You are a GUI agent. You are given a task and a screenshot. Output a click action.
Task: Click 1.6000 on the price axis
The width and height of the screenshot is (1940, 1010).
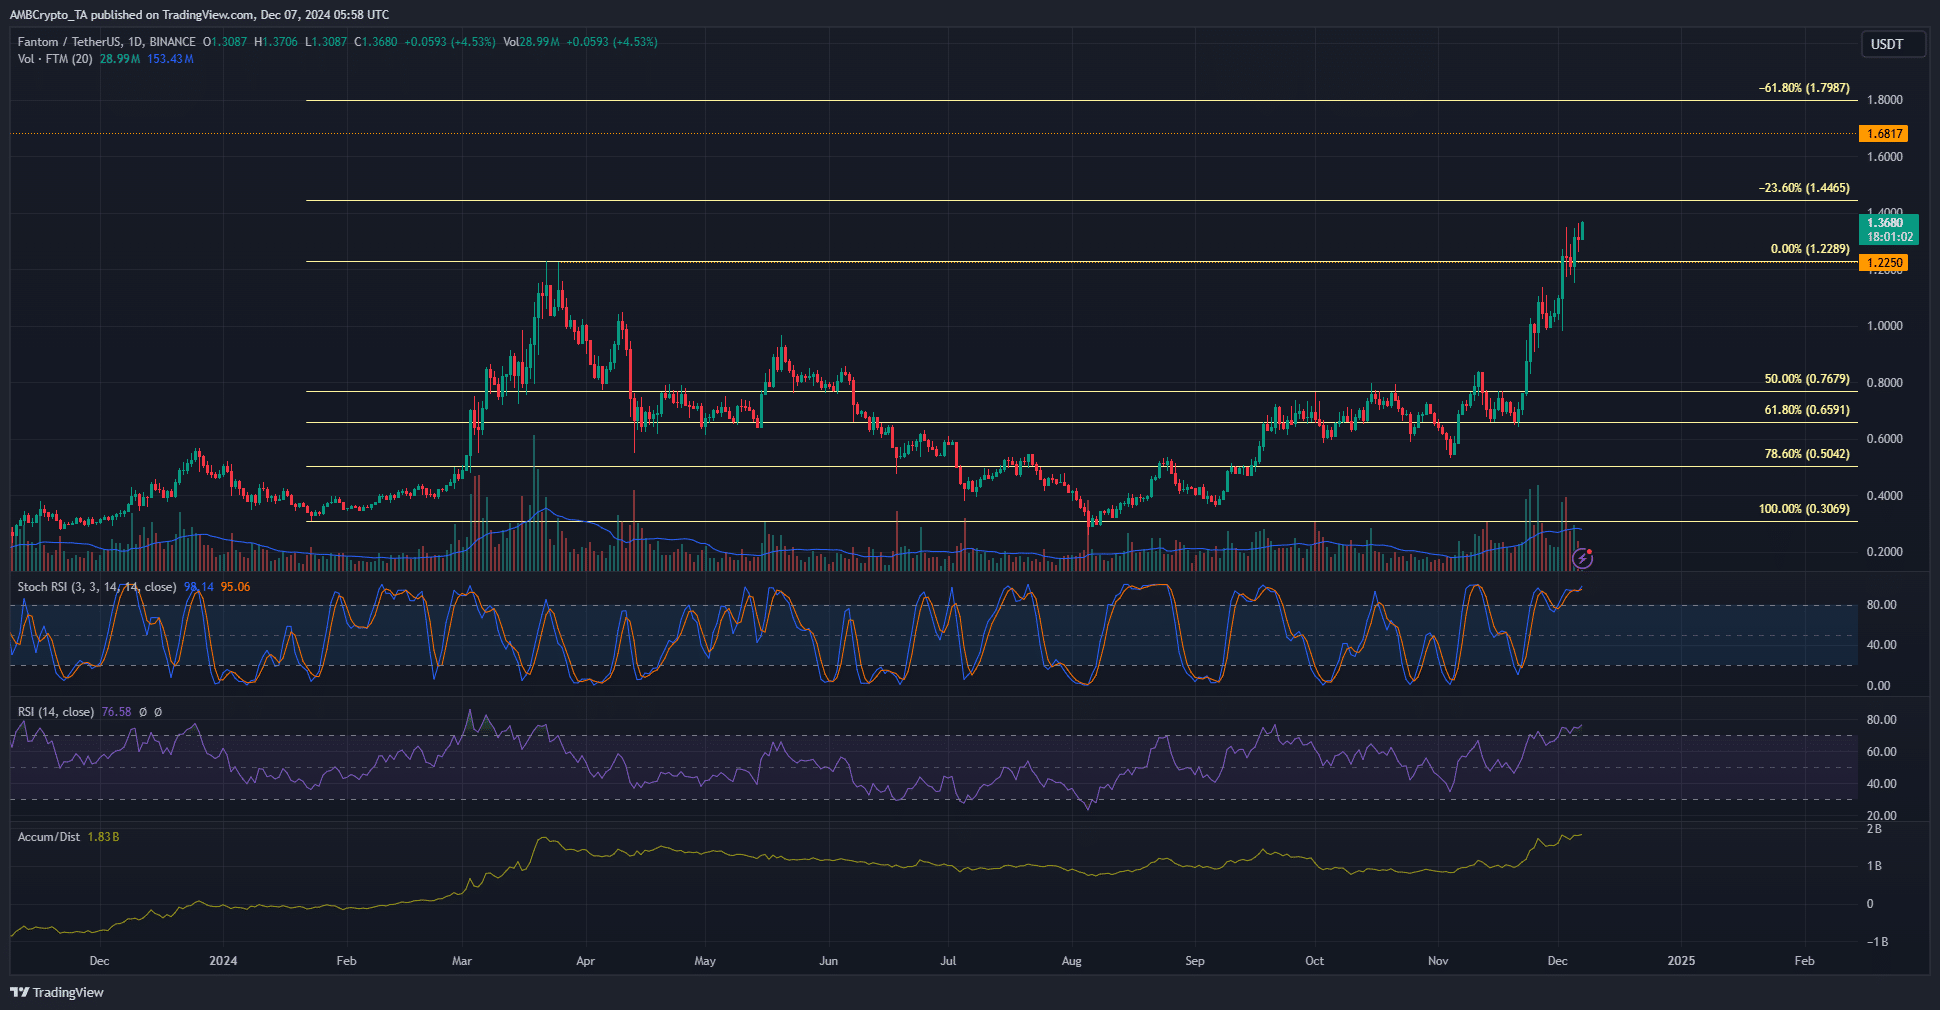pyautogui.click(x=1885, y=157)
